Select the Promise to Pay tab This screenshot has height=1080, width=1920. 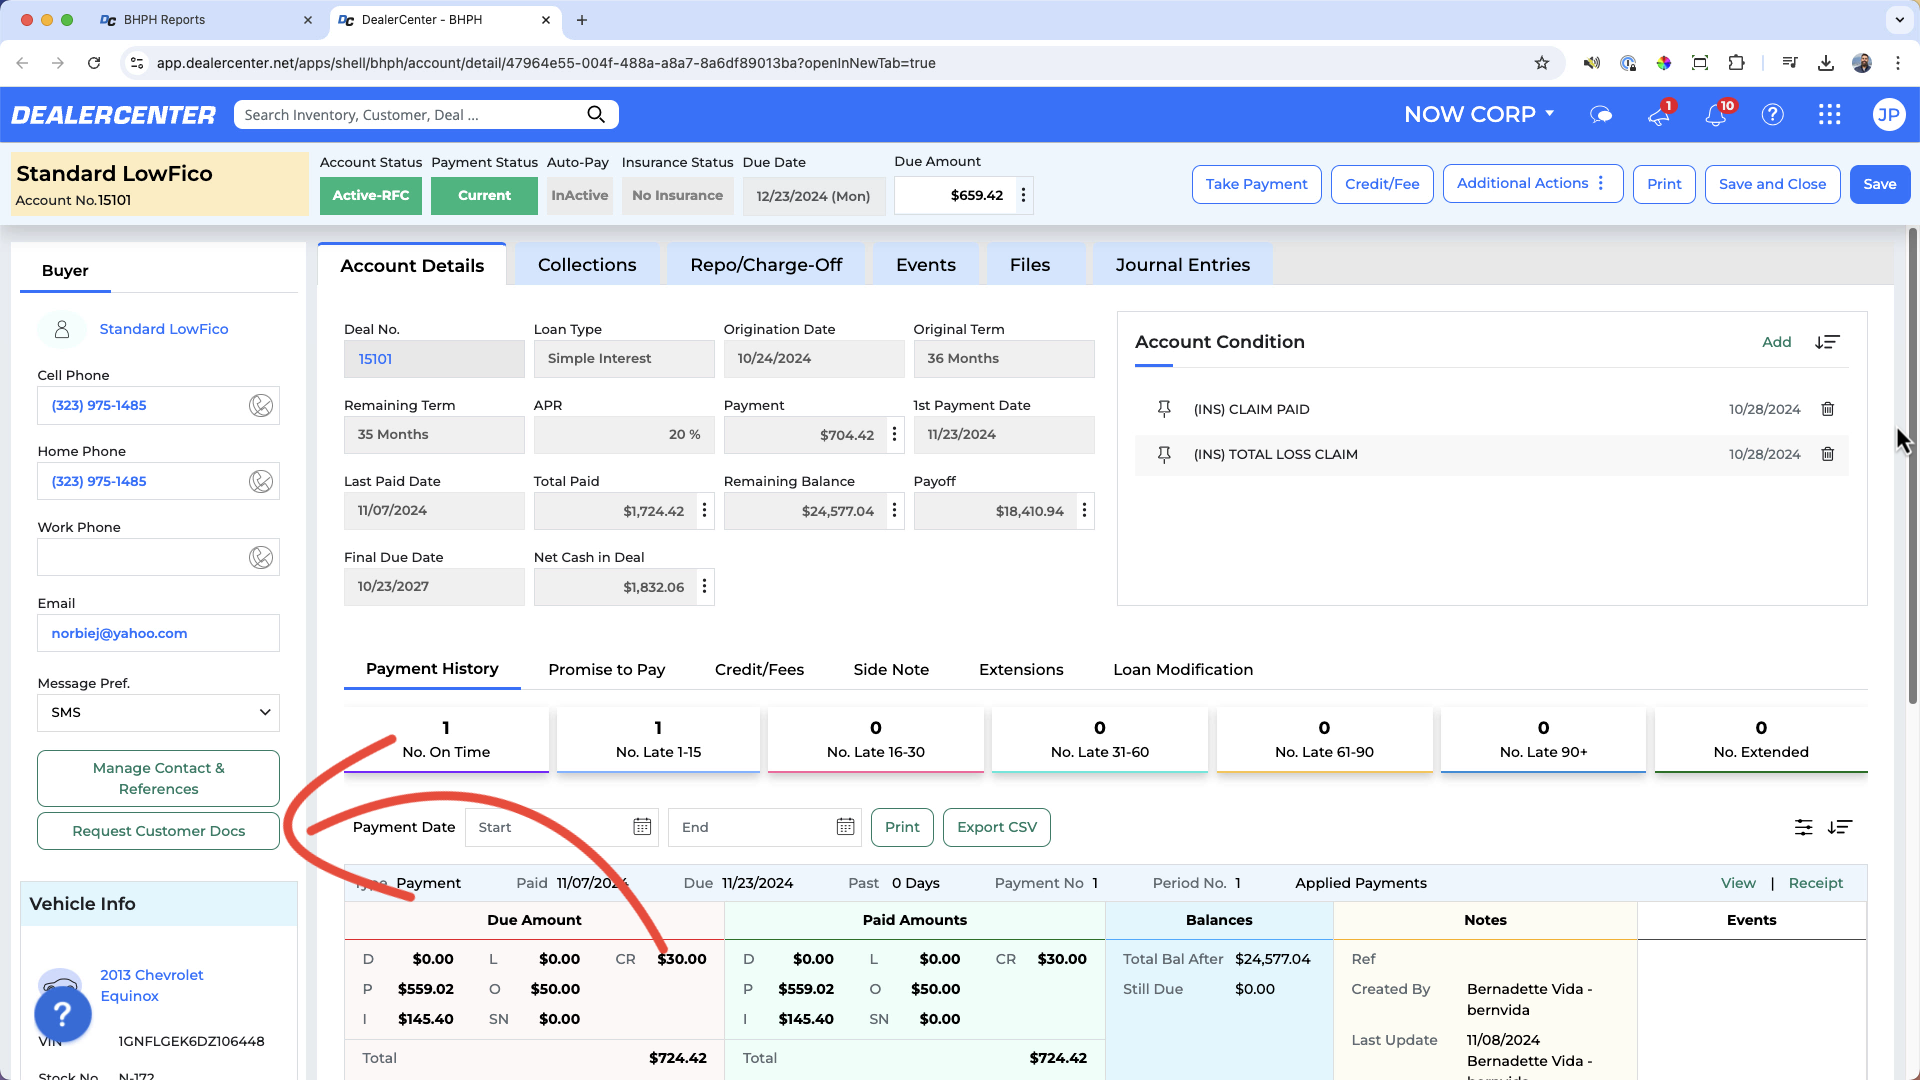[x=607, y=670]
